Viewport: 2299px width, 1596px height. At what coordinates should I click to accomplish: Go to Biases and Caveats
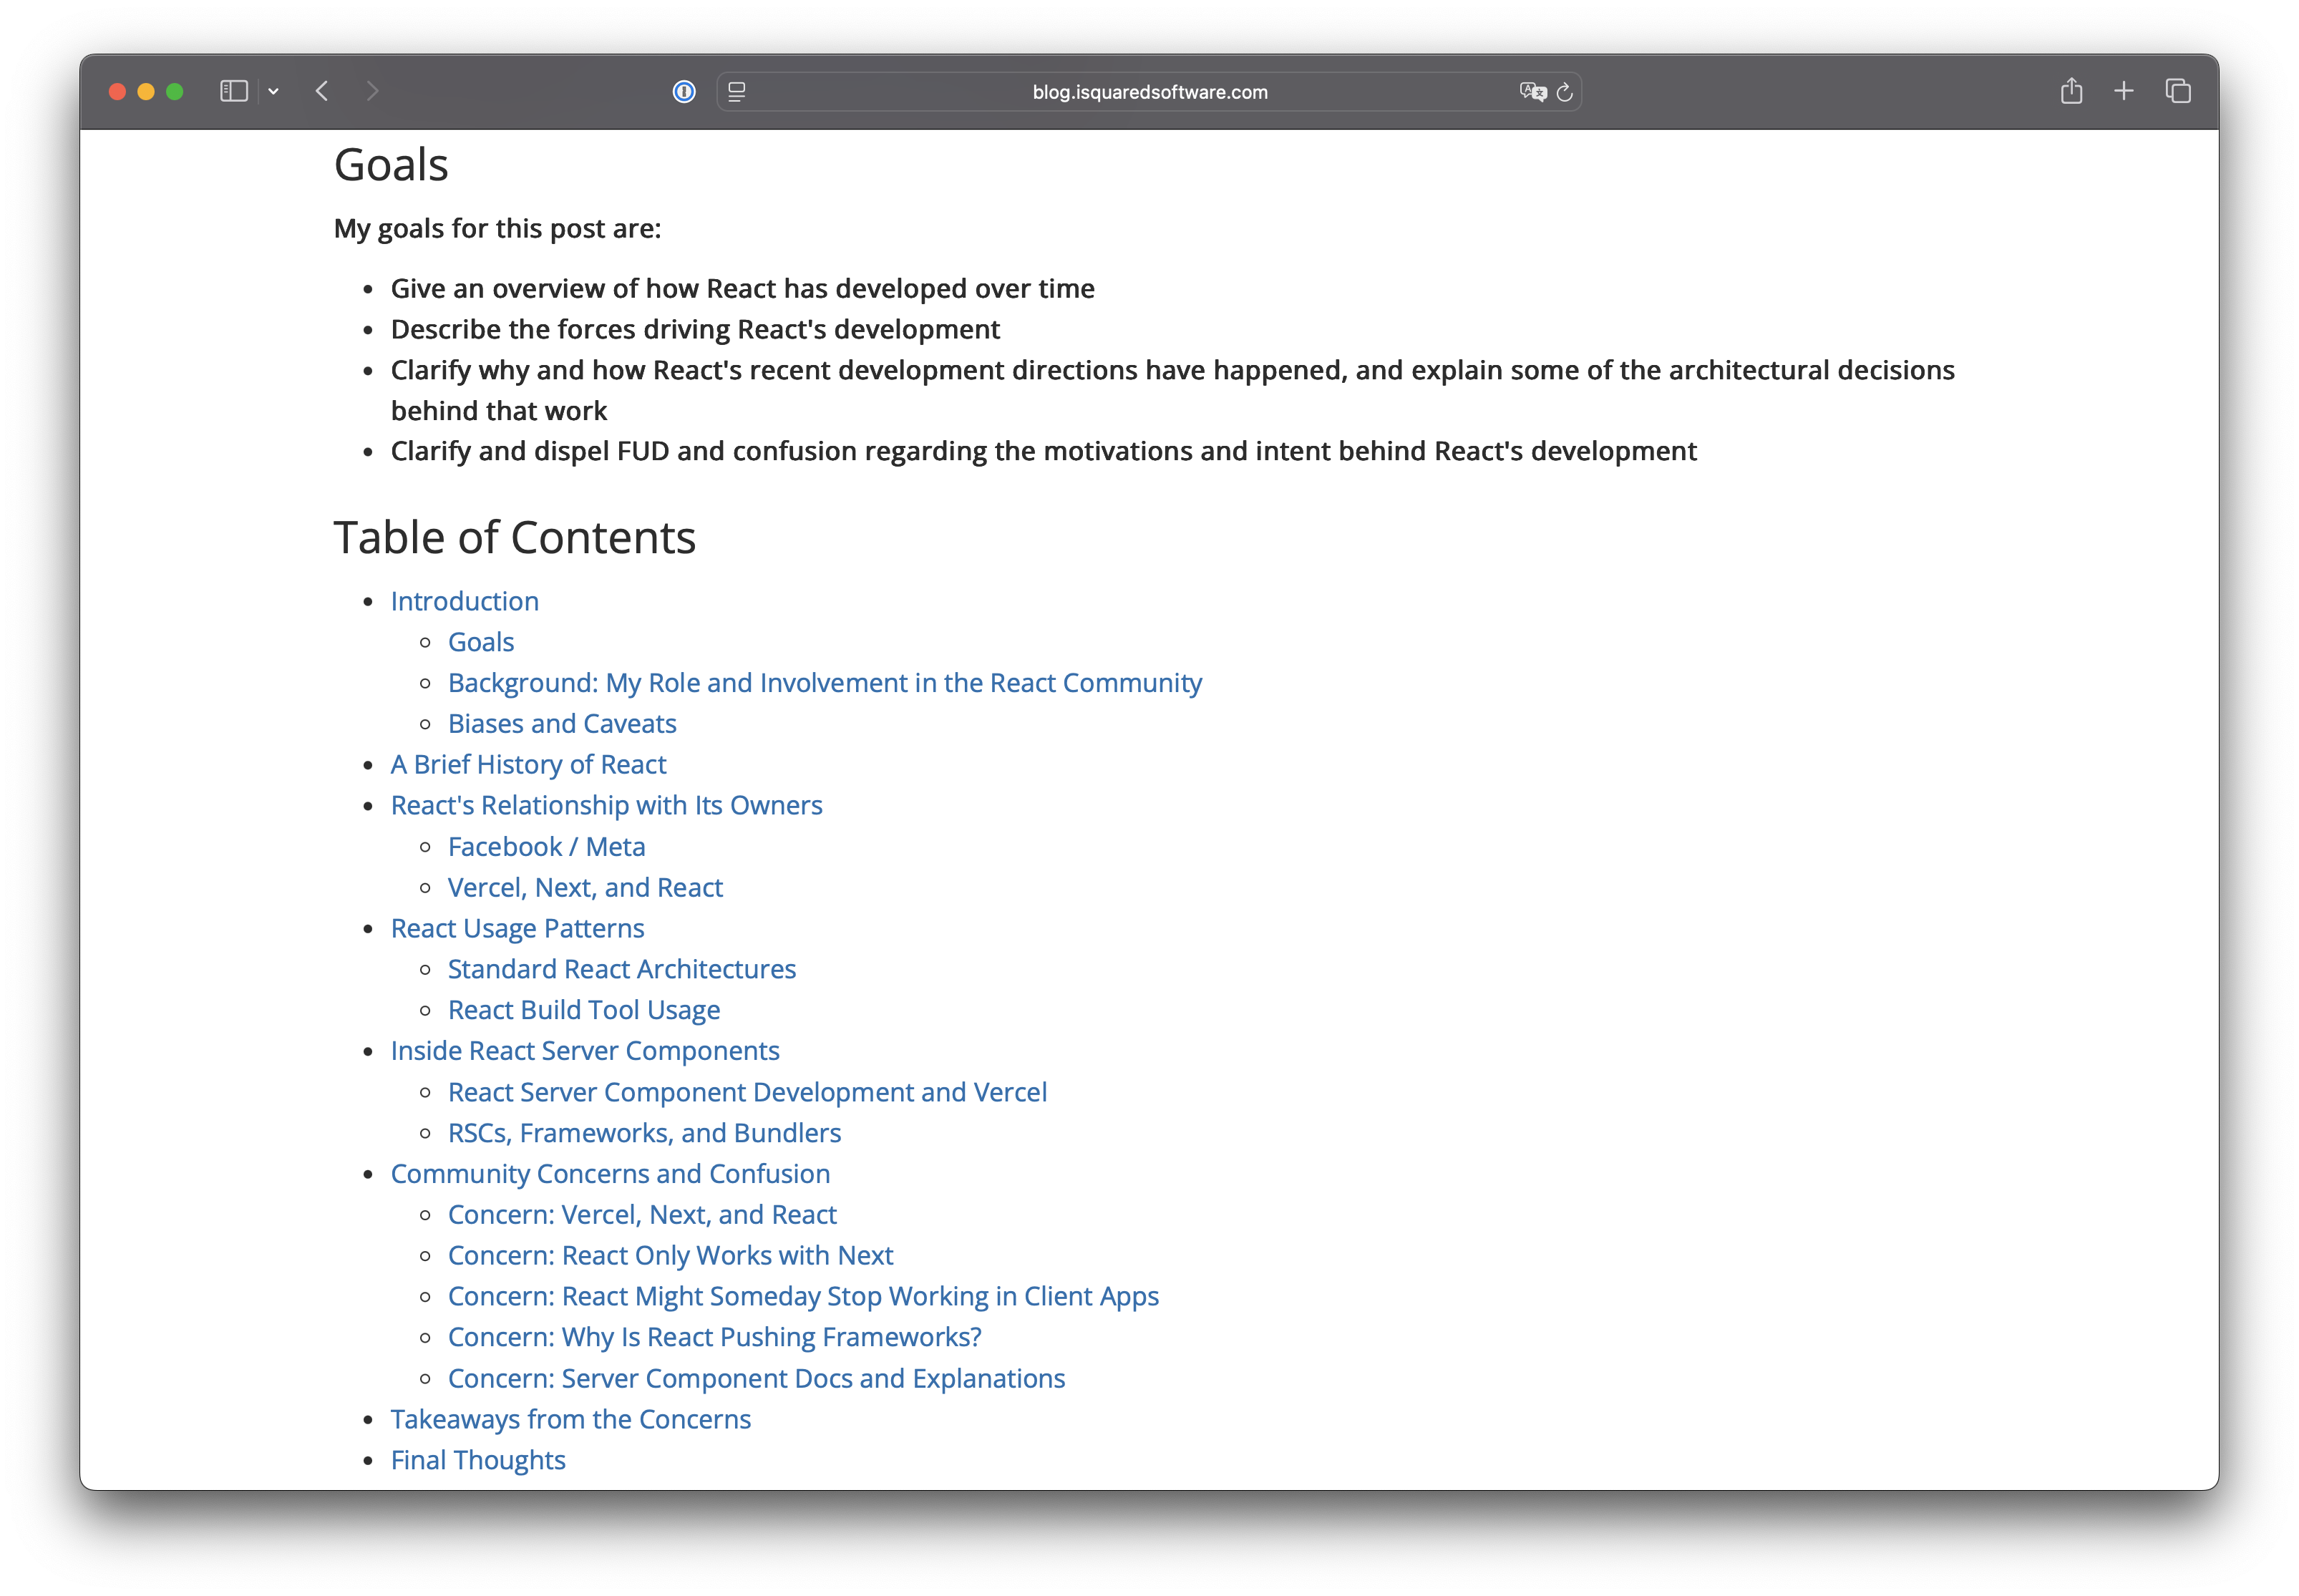point(562,724)
